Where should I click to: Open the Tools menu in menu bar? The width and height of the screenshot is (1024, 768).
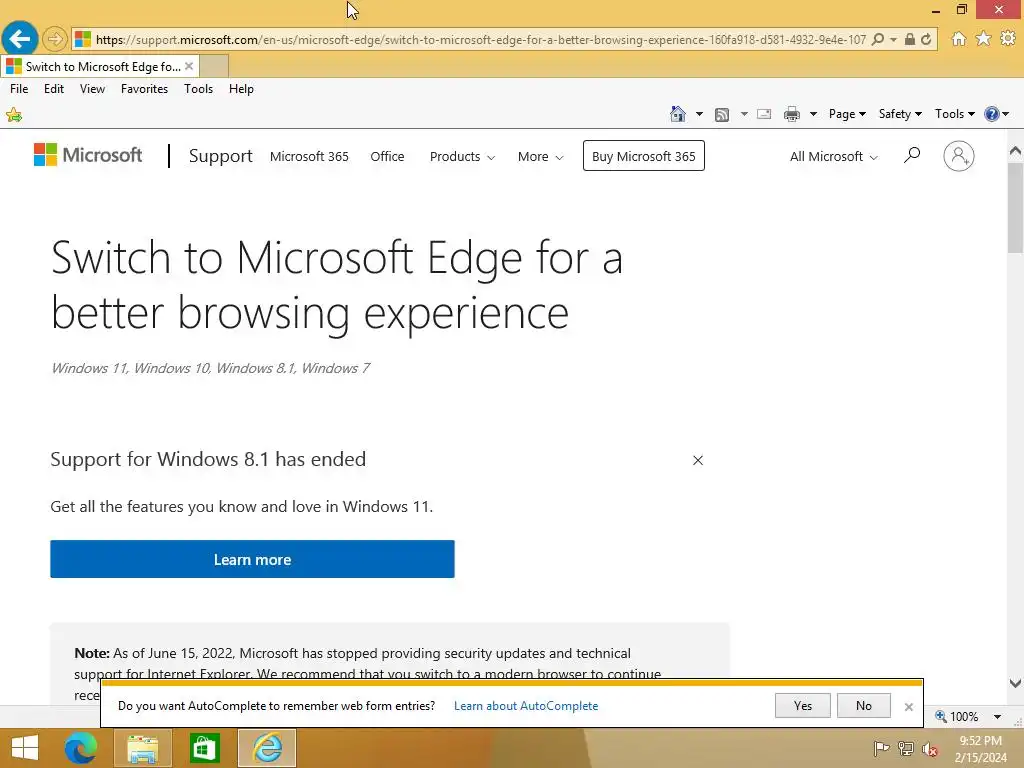point(199,89)
